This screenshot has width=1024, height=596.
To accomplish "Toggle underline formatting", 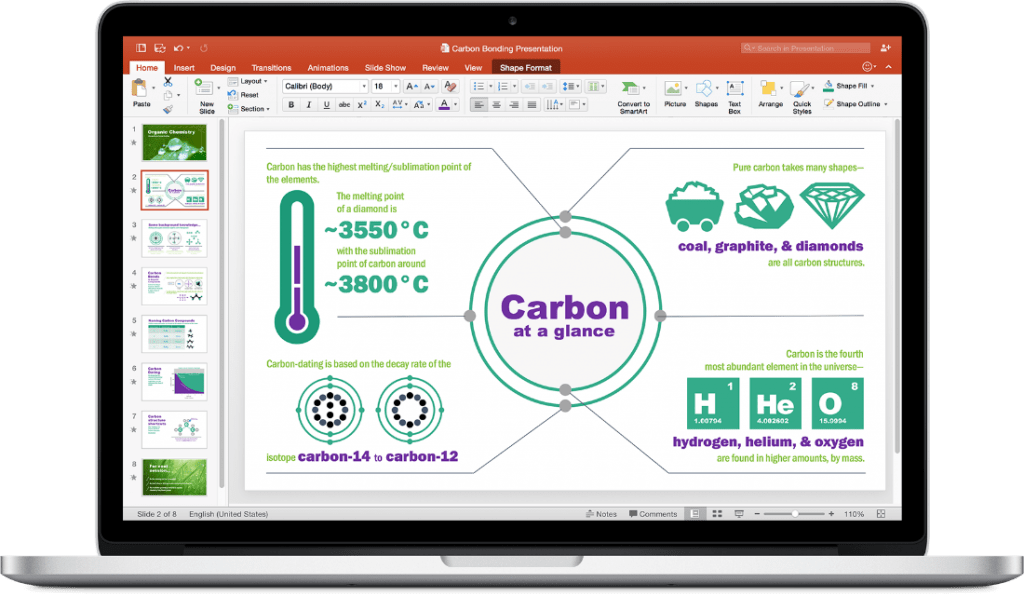I will pos(325,104).
